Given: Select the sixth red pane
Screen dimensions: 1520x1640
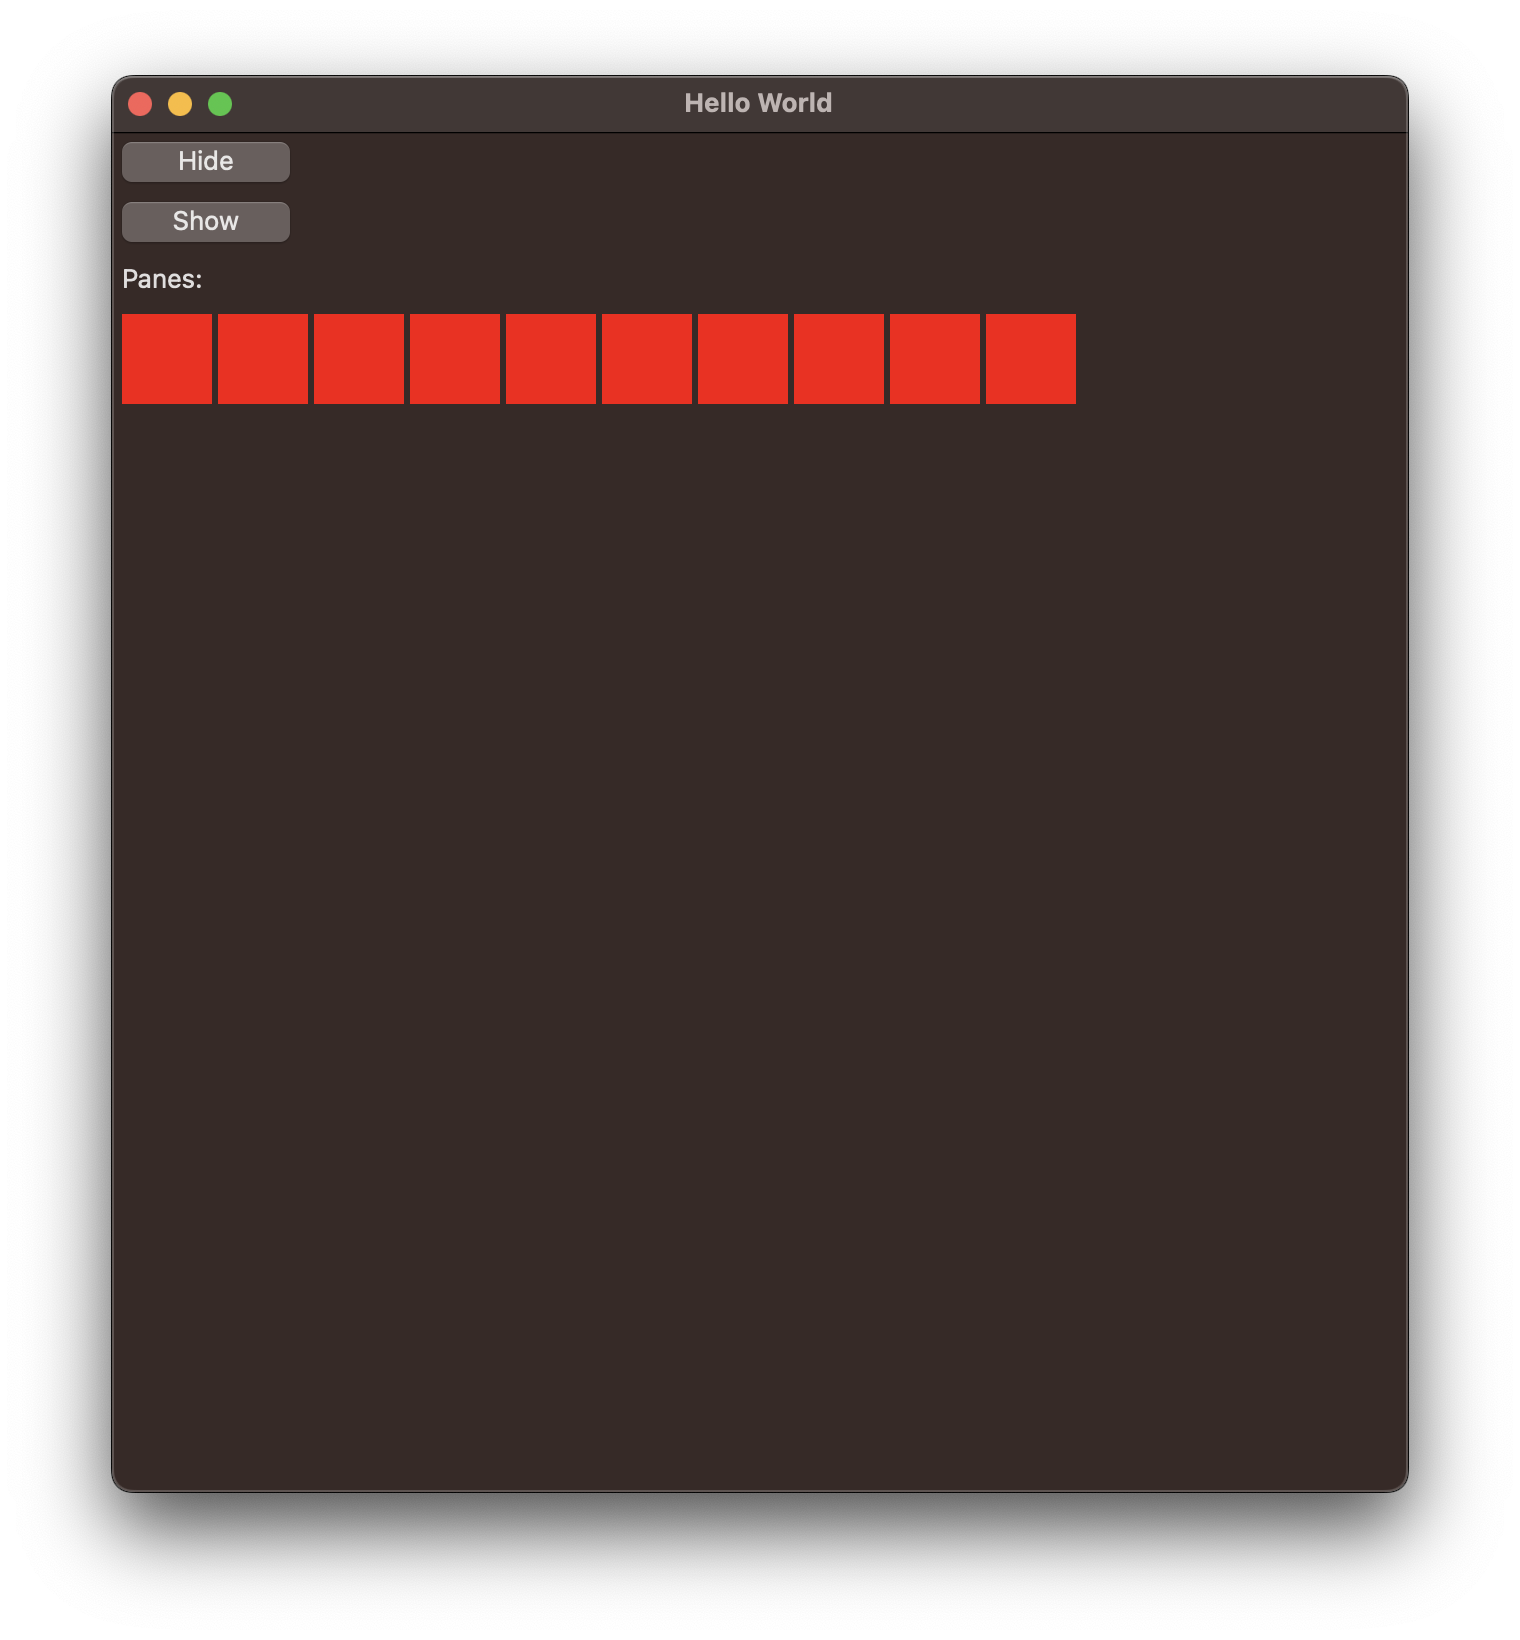Looking at the screenshot, I should coord(647,359).
